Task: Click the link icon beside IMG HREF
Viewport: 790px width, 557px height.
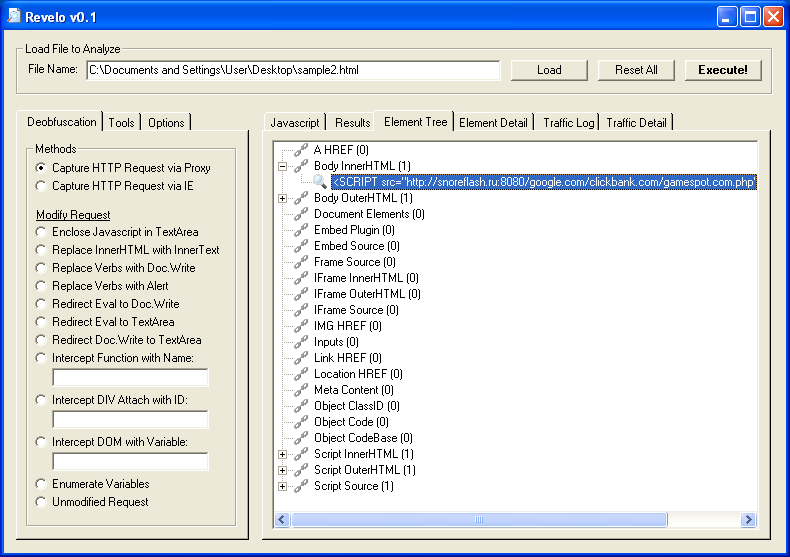Action: click(x=301, y=326)
